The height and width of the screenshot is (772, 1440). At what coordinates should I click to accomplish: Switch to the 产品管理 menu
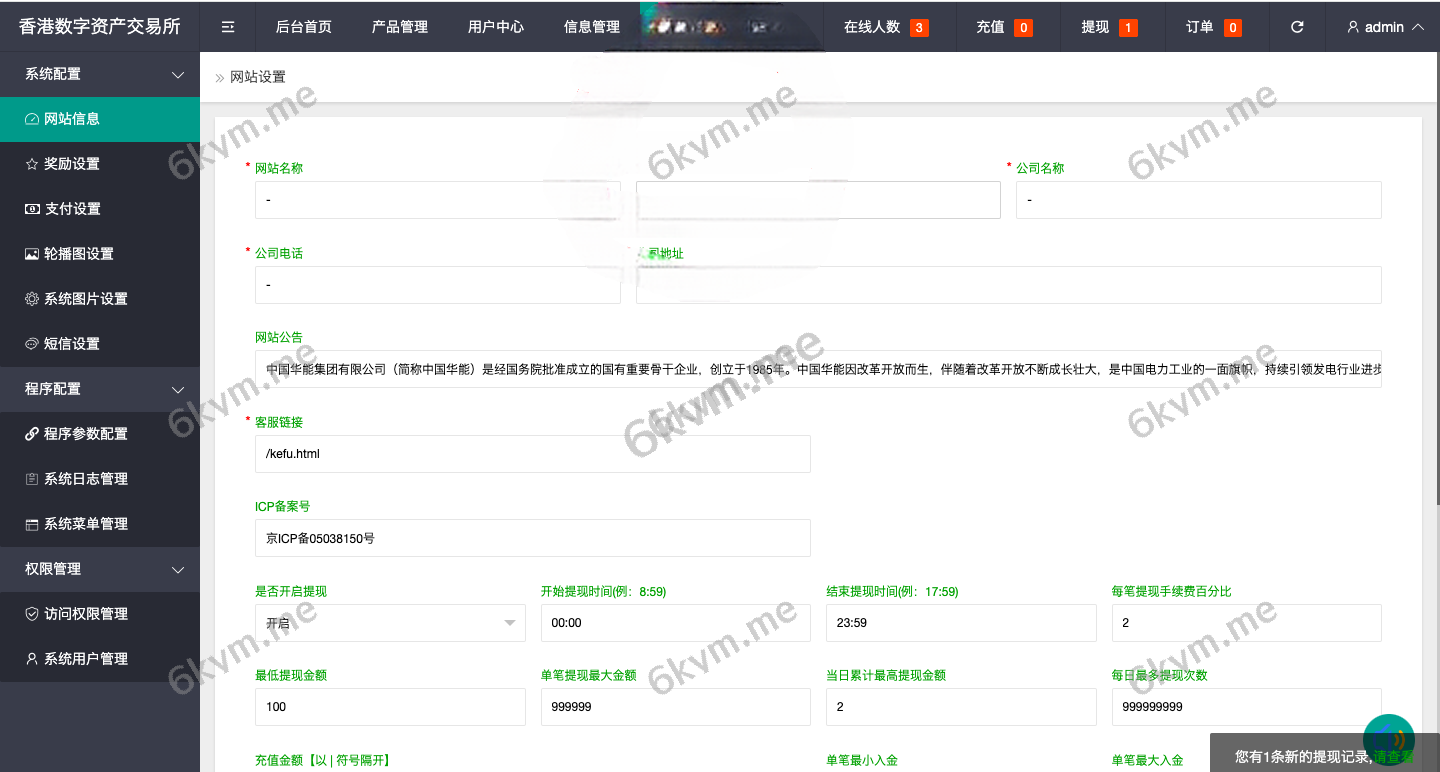click(399, 26)
